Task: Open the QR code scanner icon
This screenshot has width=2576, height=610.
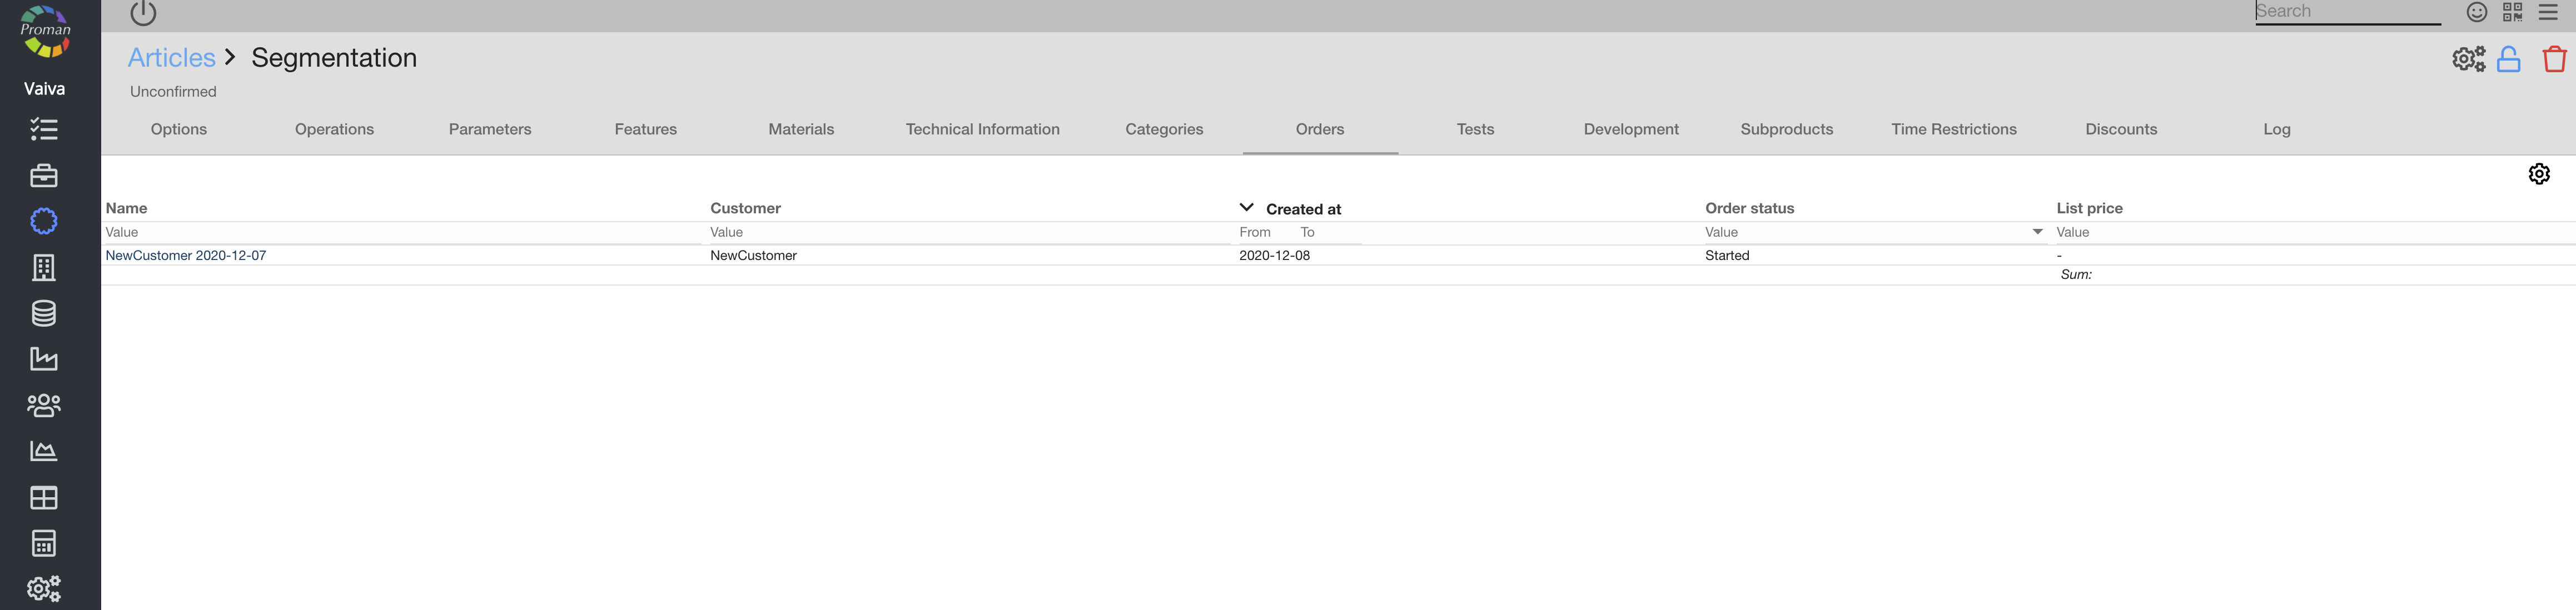Action: pyautogui.click(x=2512, y=12)
